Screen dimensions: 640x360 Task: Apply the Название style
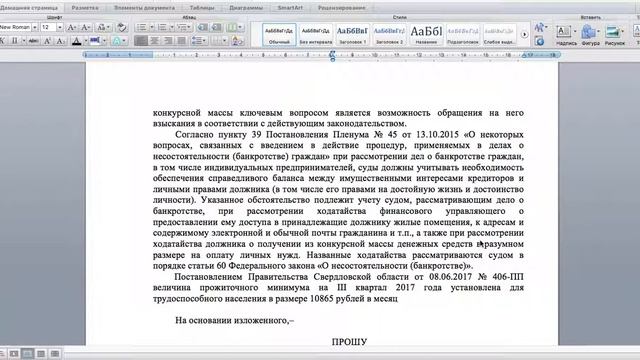[x=426, y=34]
